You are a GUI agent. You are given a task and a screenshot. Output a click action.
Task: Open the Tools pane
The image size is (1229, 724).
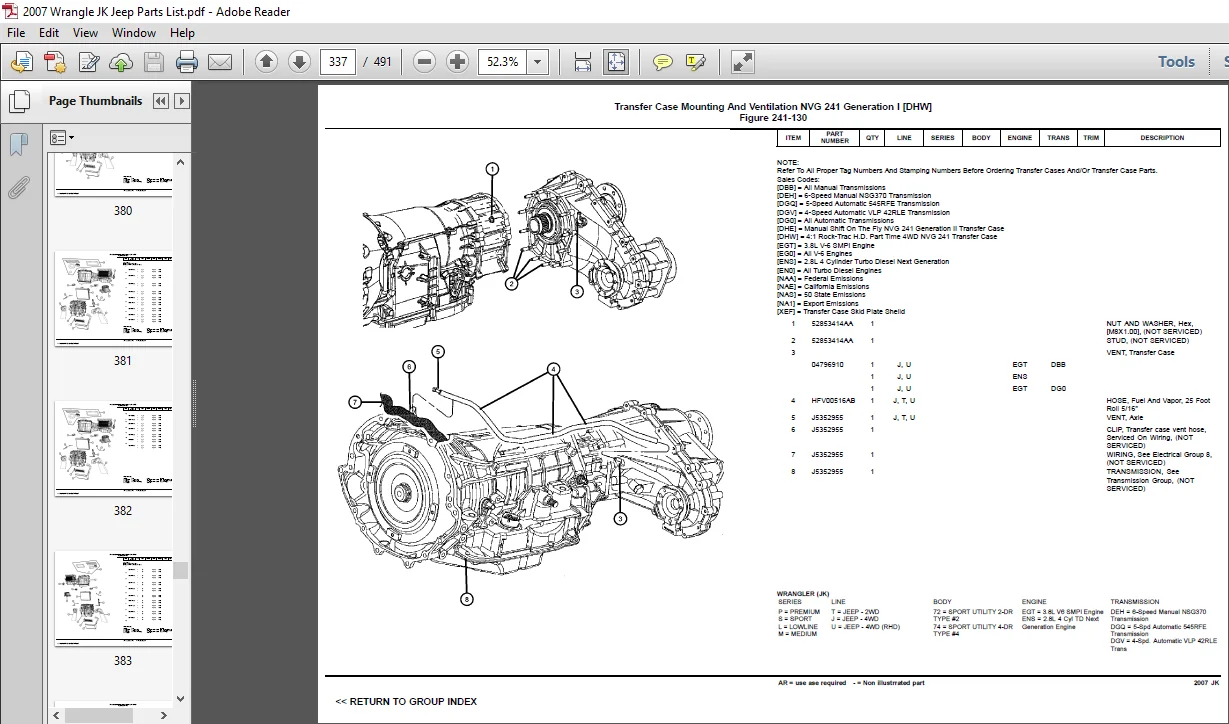(x=1176, y=62)
